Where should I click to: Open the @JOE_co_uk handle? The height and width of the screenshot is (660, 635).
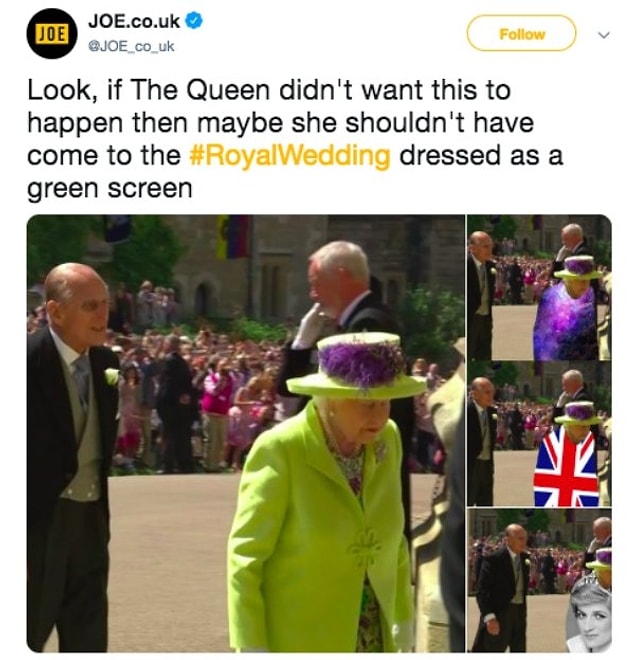pos(130,46)
